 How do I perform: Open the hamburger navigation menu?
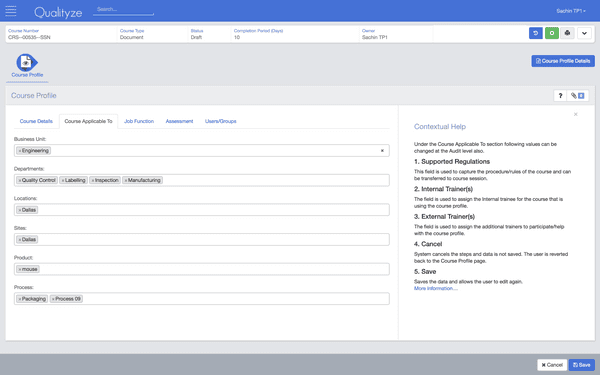11,11
